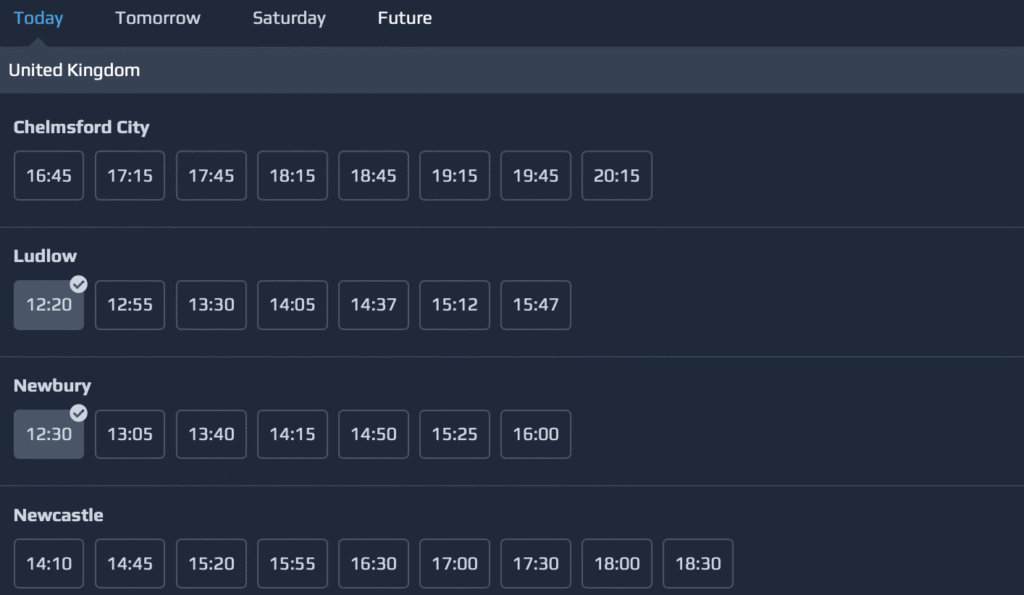
Task: Select the Future tab
Action: 404,18
